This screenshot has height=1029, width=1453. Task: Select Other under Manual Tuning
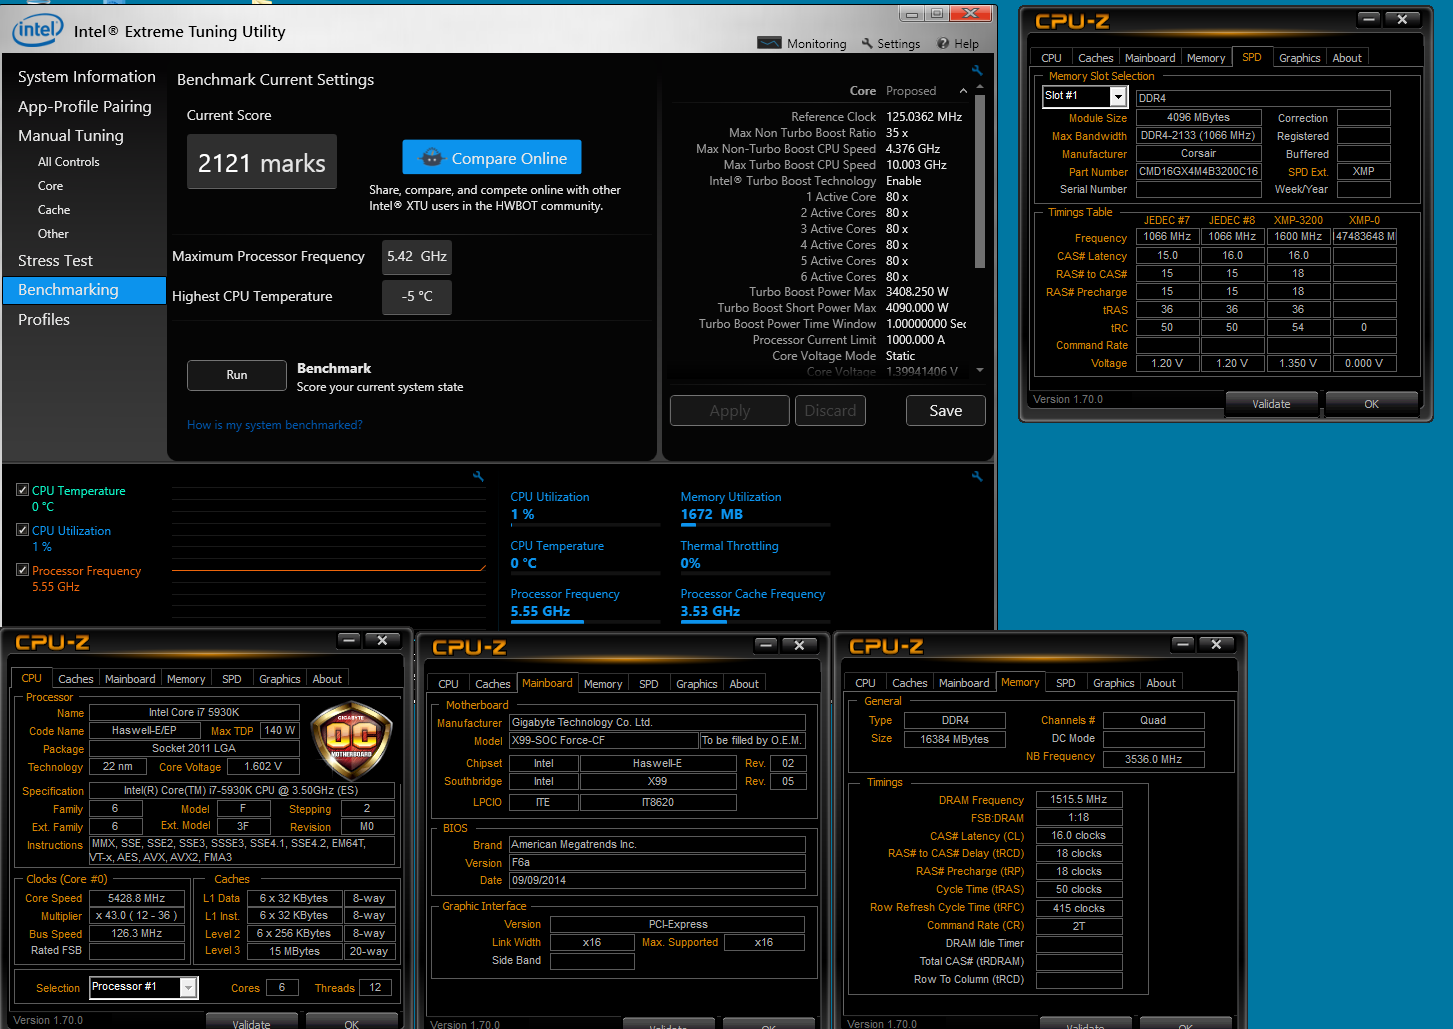coord(53,234)
